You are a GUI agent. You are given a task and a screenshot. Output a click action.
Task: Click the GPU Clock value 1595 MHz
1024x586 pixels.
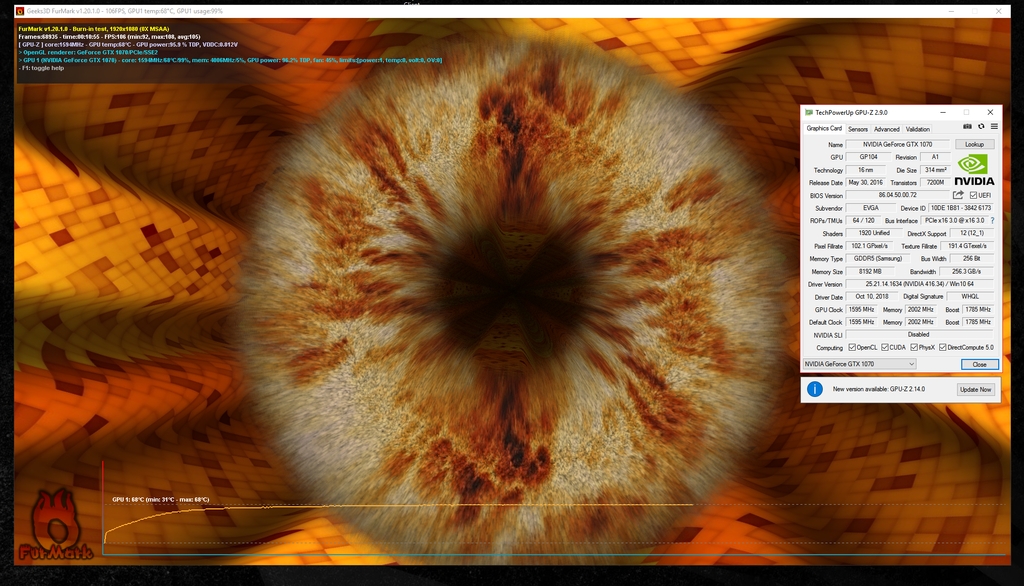[x=861, y=310]
